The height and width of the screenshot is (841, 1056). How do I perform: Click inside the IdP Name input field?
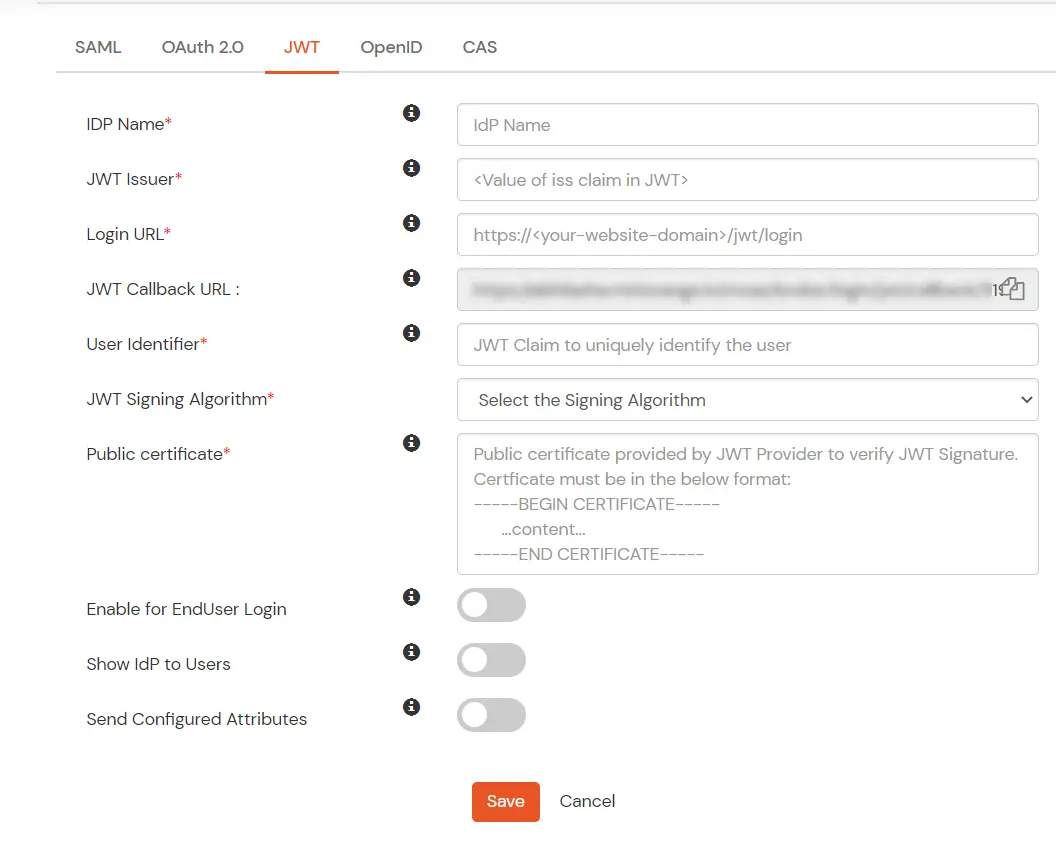coord(747,124)
